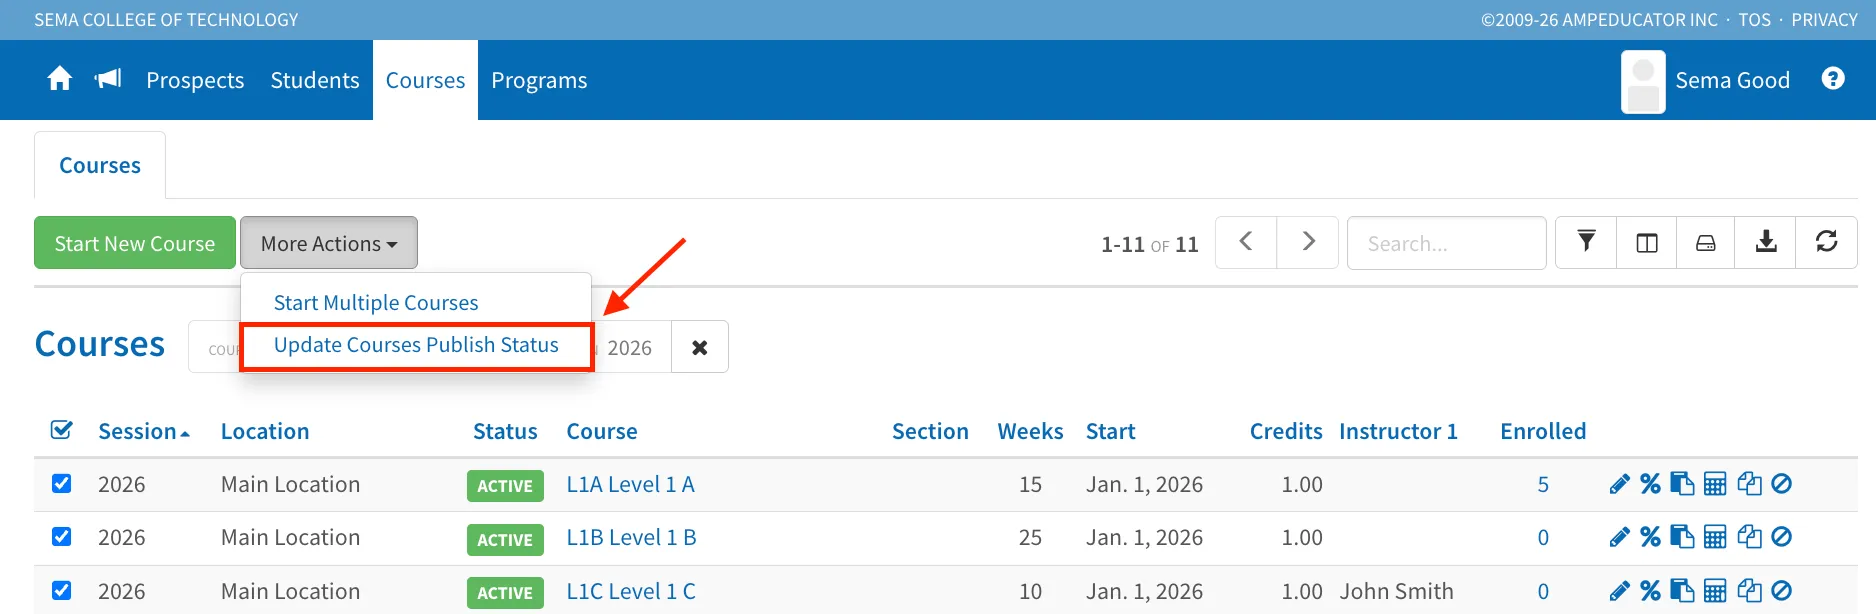The height and width of the screenshot is (614, 1876).
Task: Click the percent icon for L1B row
Action: click(1650, 538)
